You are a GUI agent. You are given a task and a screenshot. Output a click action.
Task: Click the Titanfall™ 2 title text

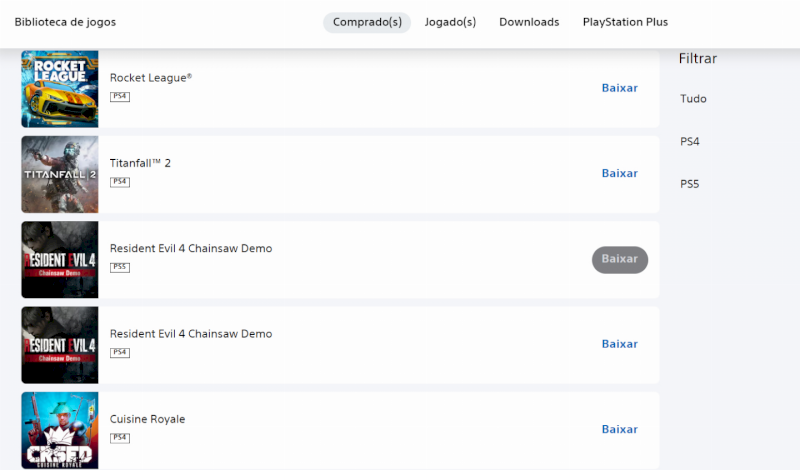(x=140, y=163)
